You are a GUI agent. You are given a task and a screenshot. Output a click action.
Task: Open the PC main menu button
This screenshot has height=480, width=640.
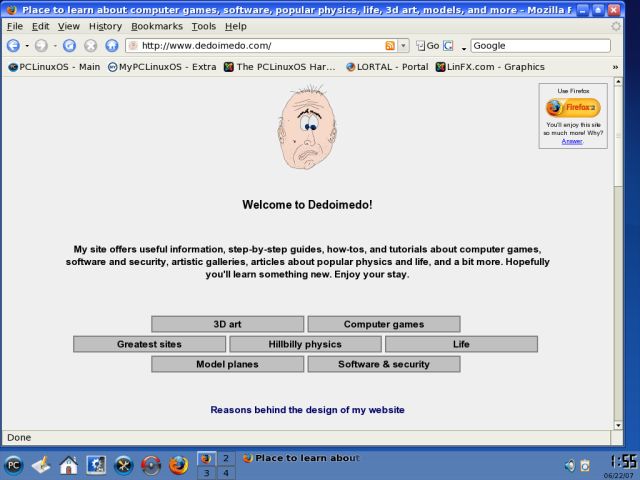(13, 465)
